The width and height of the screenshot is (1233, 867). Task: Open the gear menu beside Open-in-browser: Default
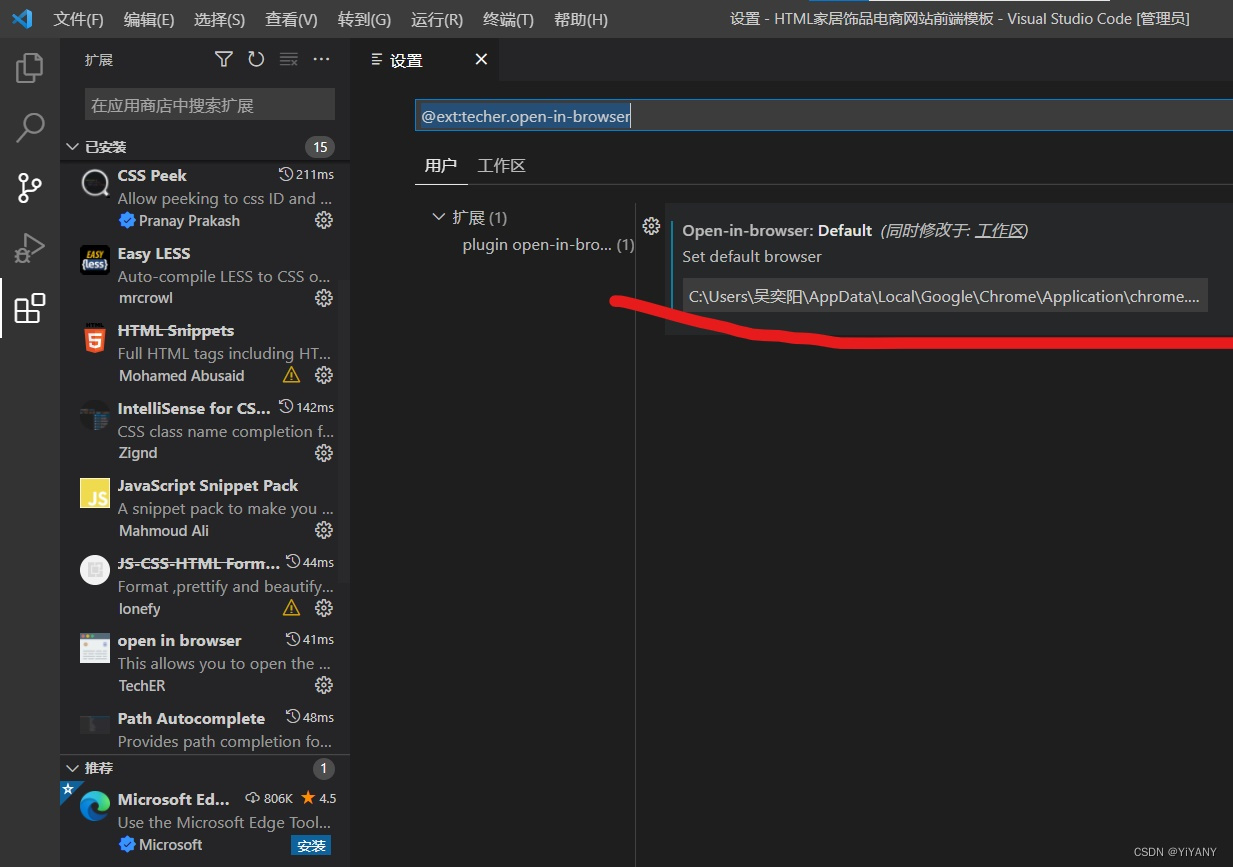click(x=652, y=226)
